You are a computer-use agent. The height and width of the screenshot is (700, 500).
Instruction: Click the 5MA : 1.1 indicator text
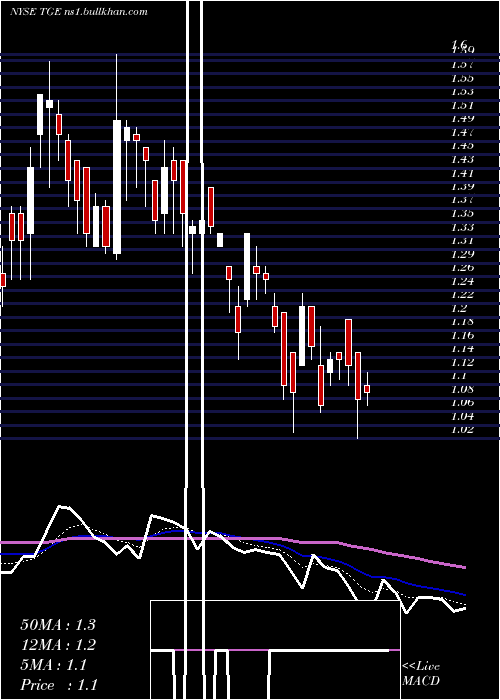click(x=54, y=665)
